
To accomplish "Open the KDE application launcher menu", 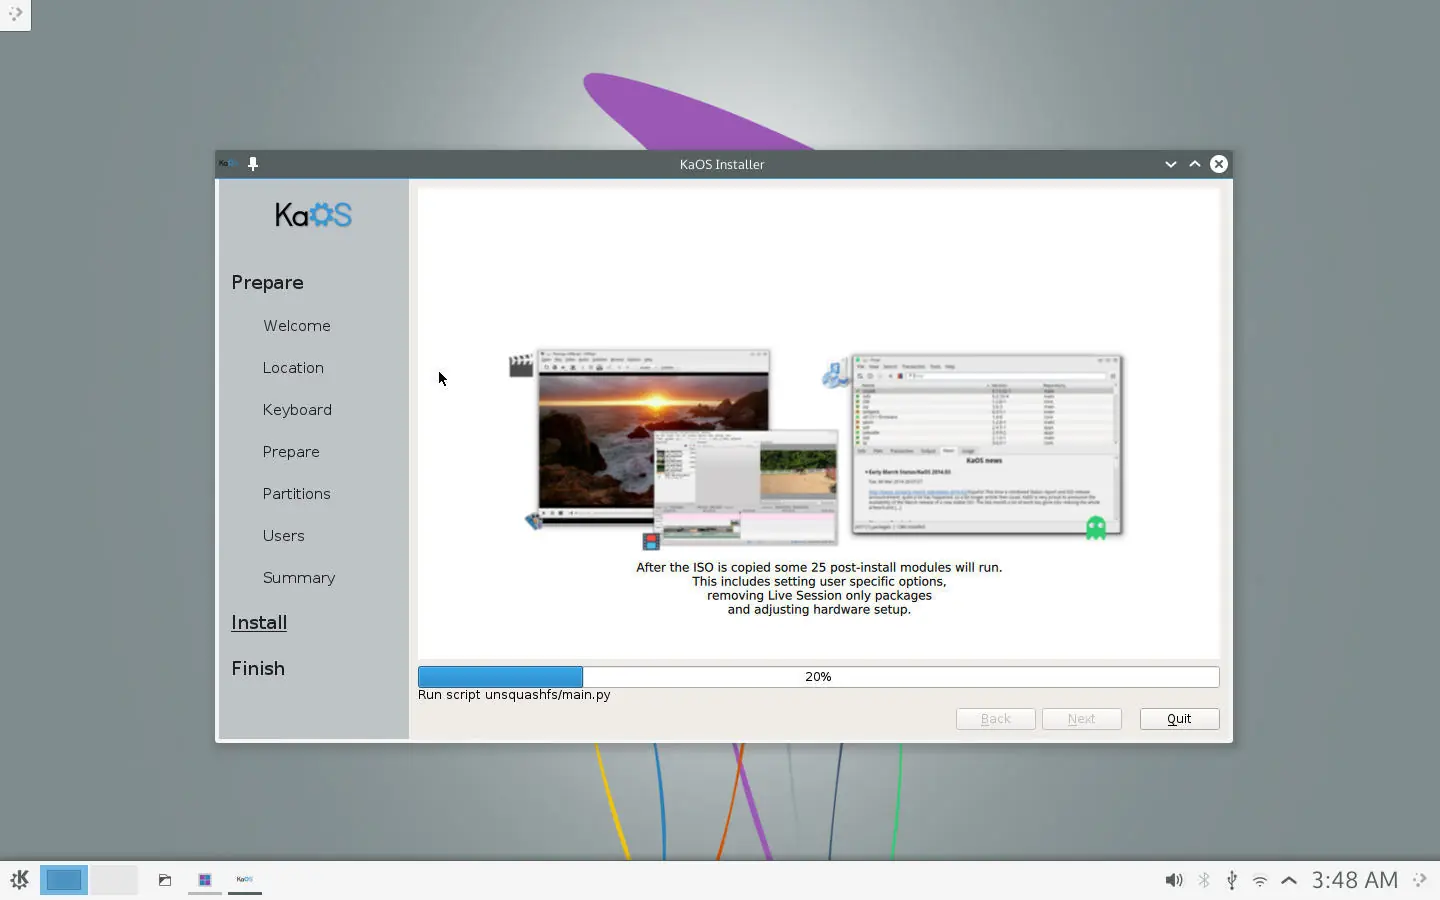I will (19, 880).
